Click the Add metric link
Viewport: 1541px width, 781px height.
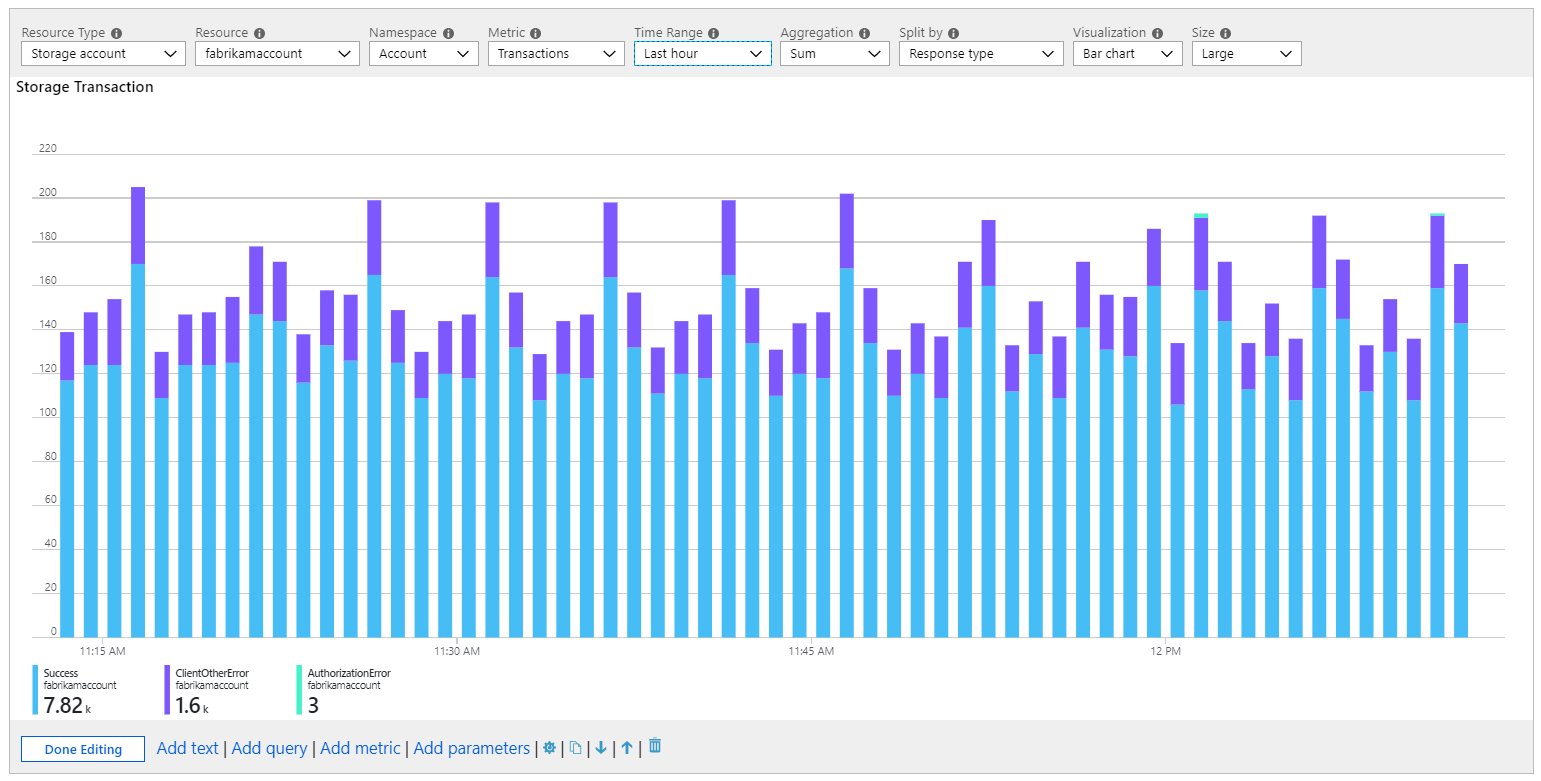[360, 748]
